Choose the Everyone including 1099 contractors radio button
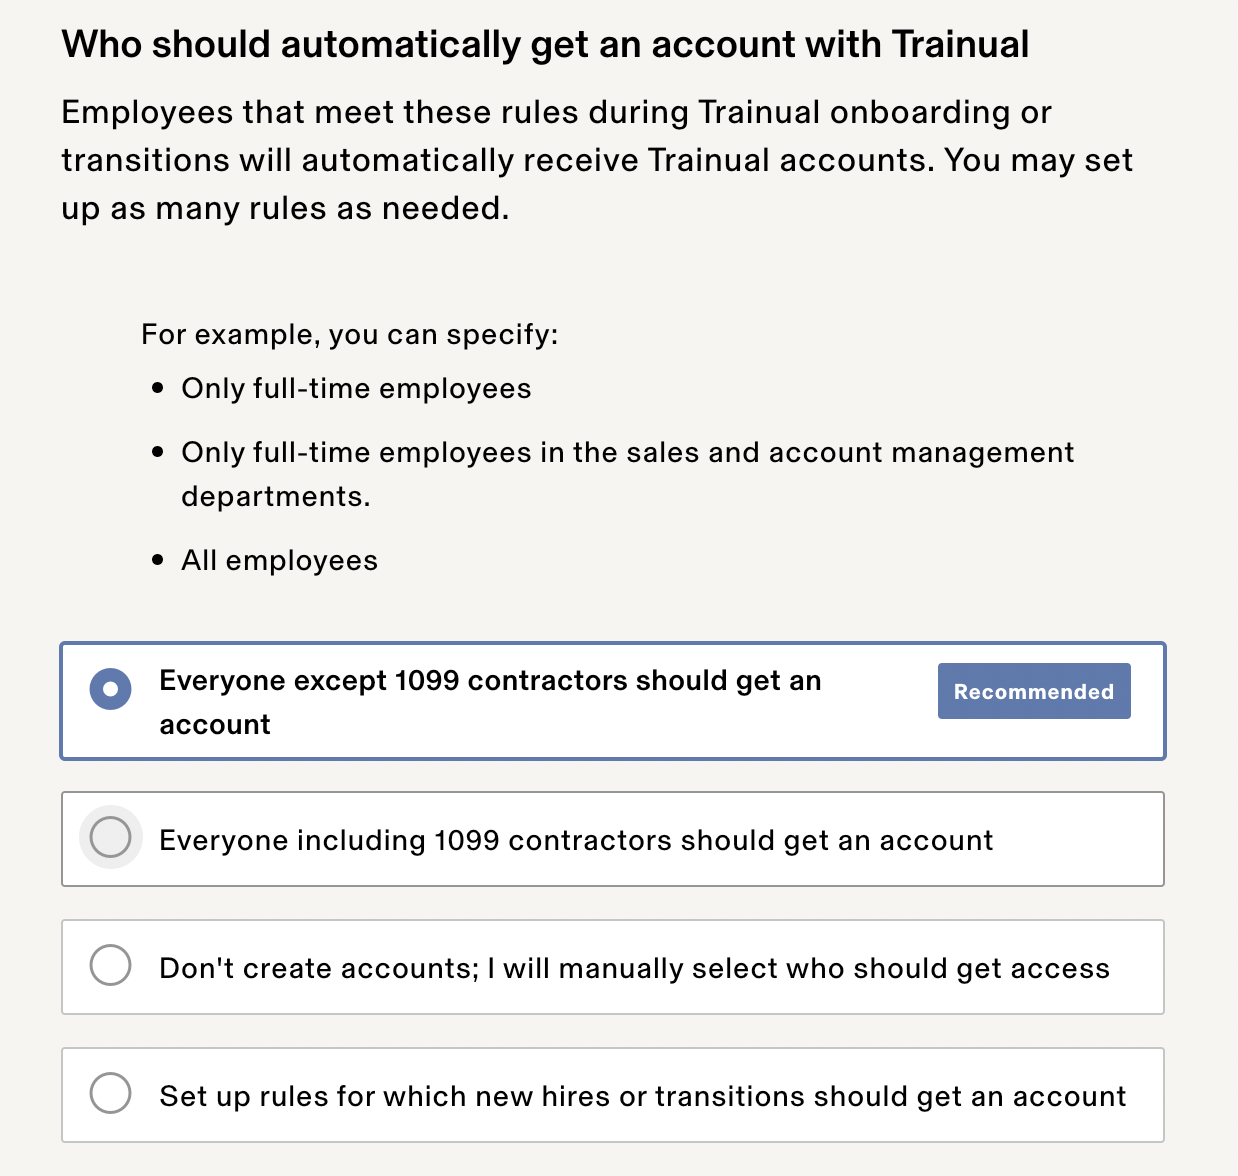This screenshot has width=1238, height=1176. [110, 837]
